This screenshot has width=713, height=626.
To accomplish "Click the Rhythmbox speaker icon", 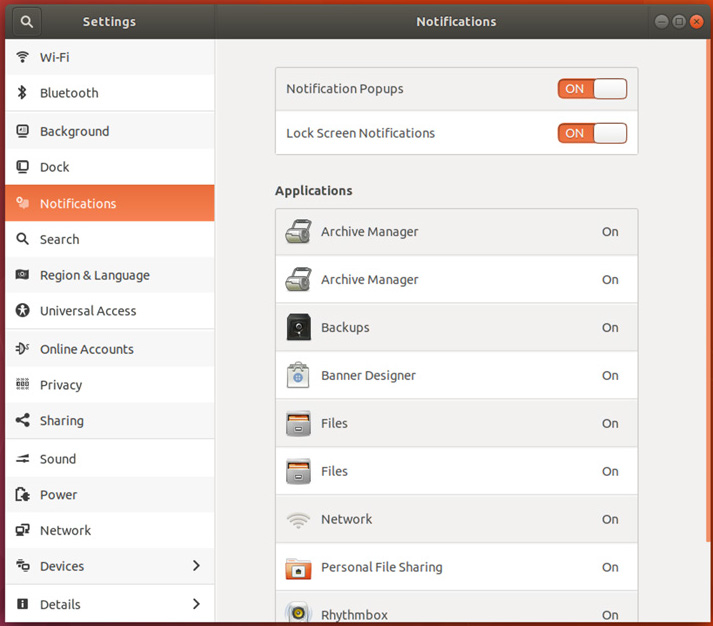I will click(298, 613).
